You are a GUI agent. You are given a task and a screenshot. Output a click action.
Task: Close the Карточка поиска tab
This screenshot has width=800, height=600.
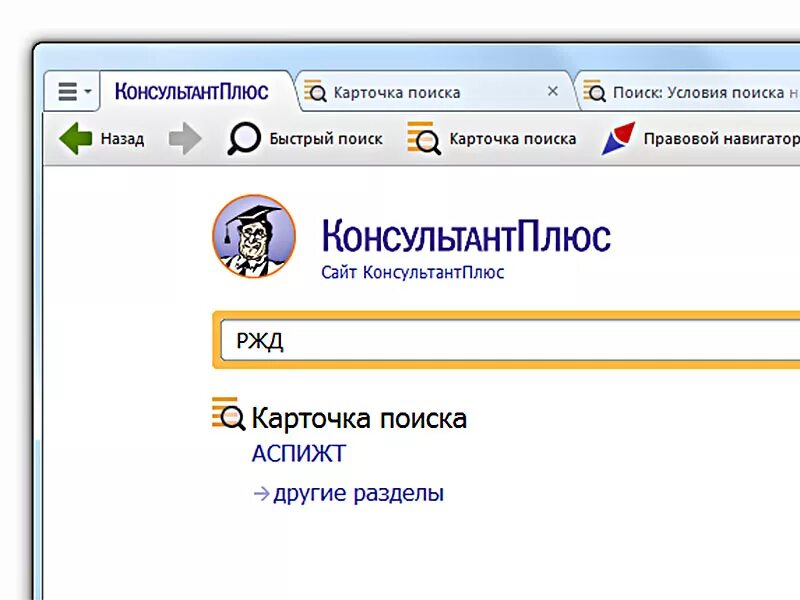[553, 91]
